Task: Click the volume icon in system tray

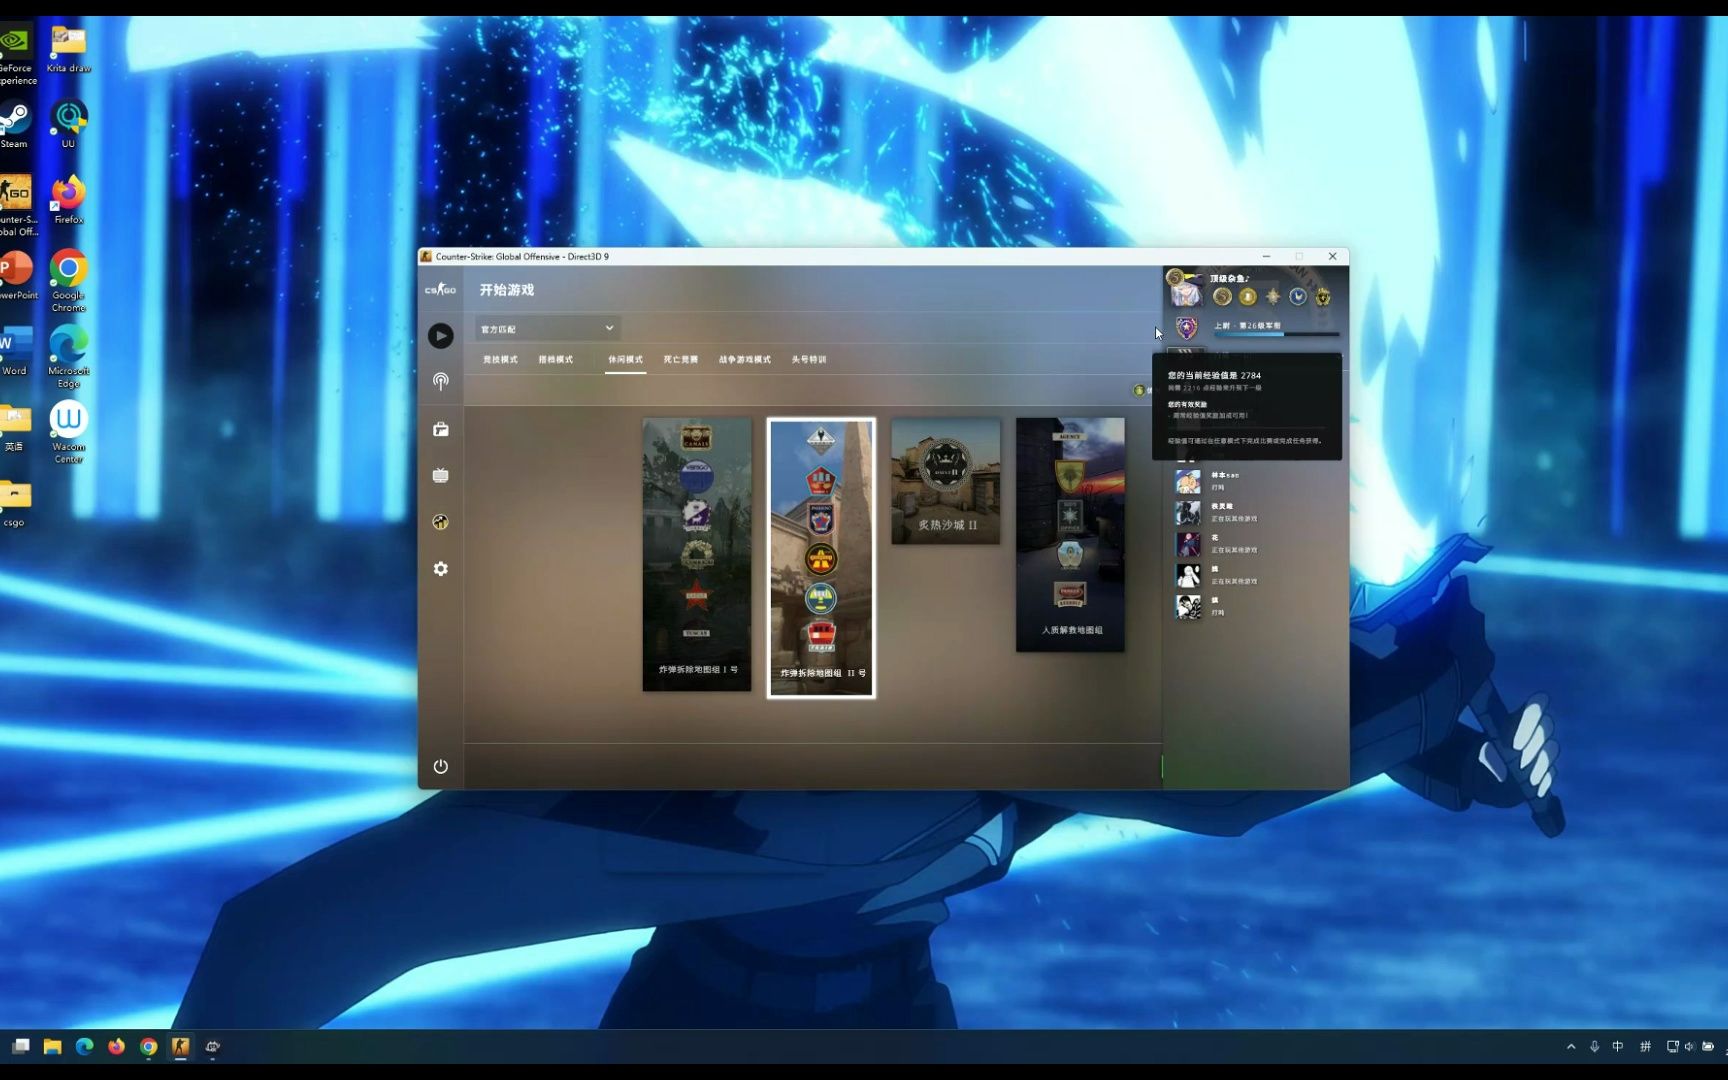Action: tap(1690, 1046)
